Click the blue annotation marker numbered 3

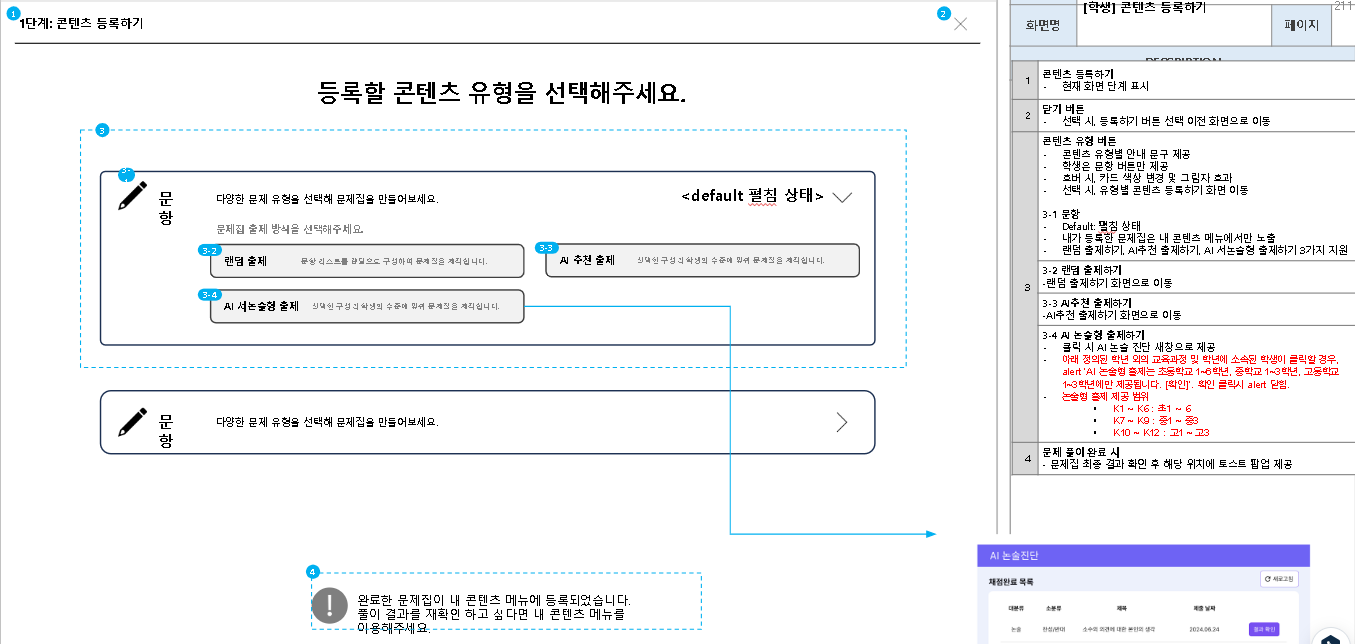[x=101, y=130]
